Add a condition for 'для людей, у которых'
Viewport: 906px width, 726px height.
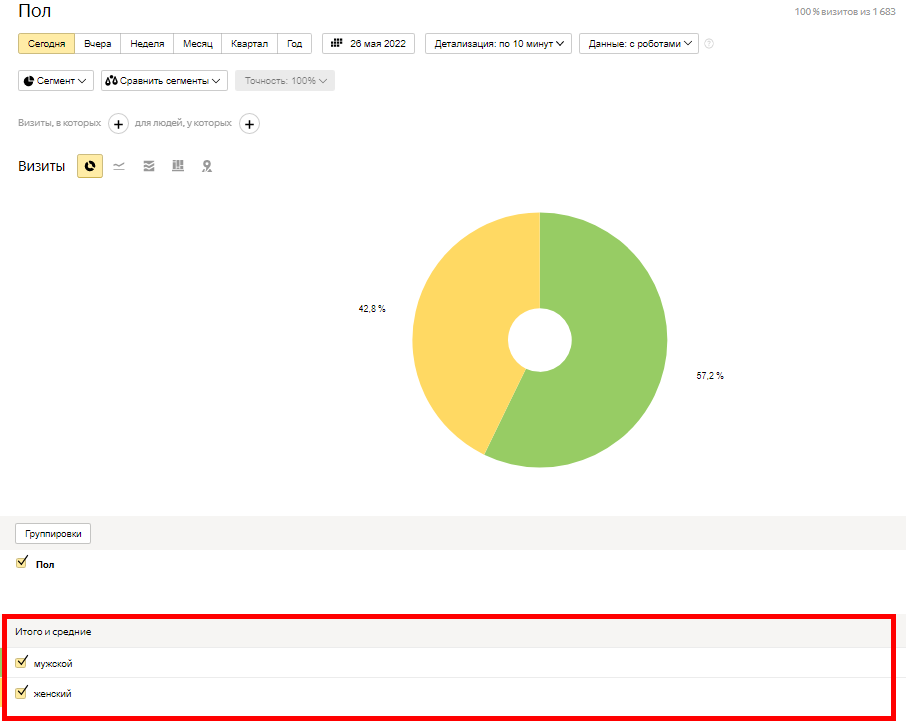(249, 124)
